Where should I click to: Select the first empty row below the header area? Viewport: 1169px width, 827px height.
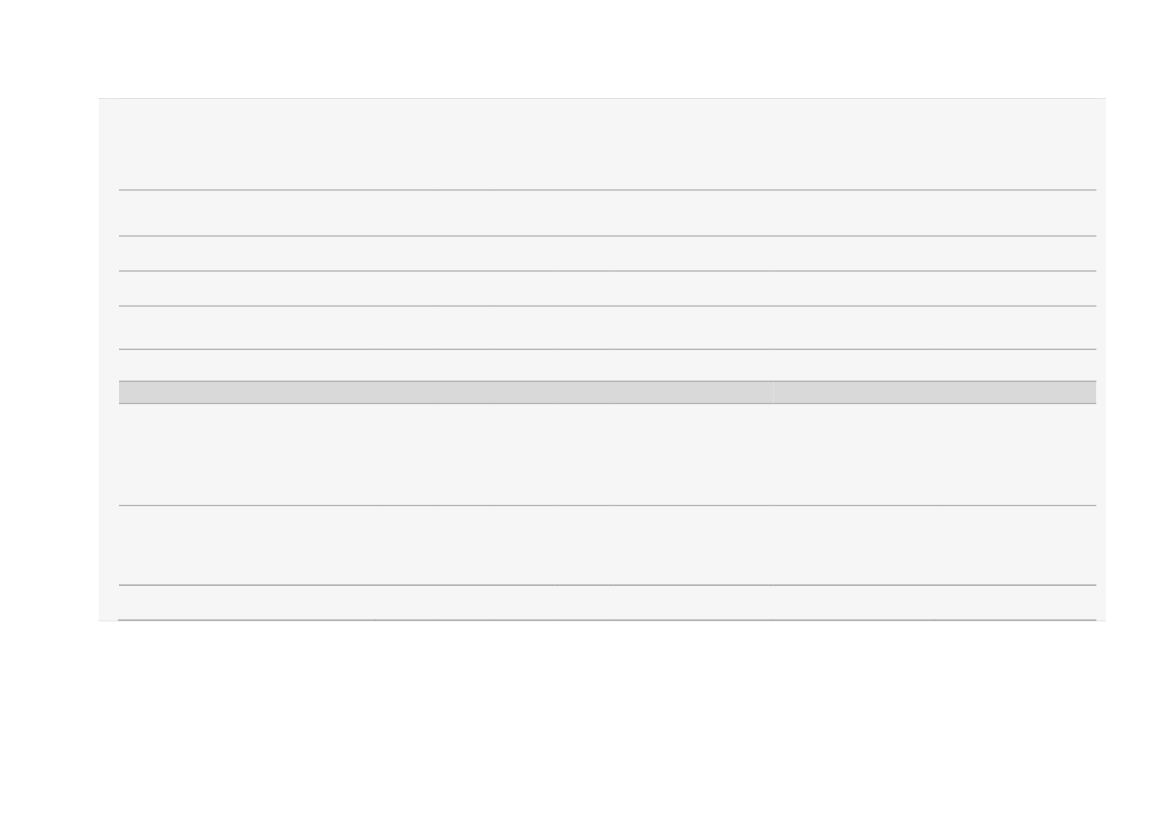607,213
